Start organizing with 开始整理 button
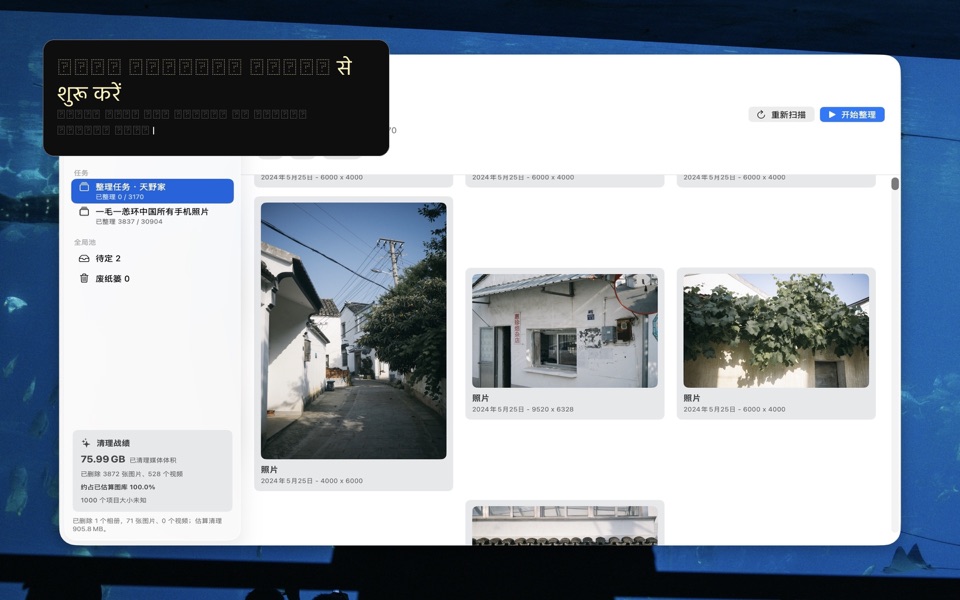This screenshot has width=960, height=600. pos(852,114)
